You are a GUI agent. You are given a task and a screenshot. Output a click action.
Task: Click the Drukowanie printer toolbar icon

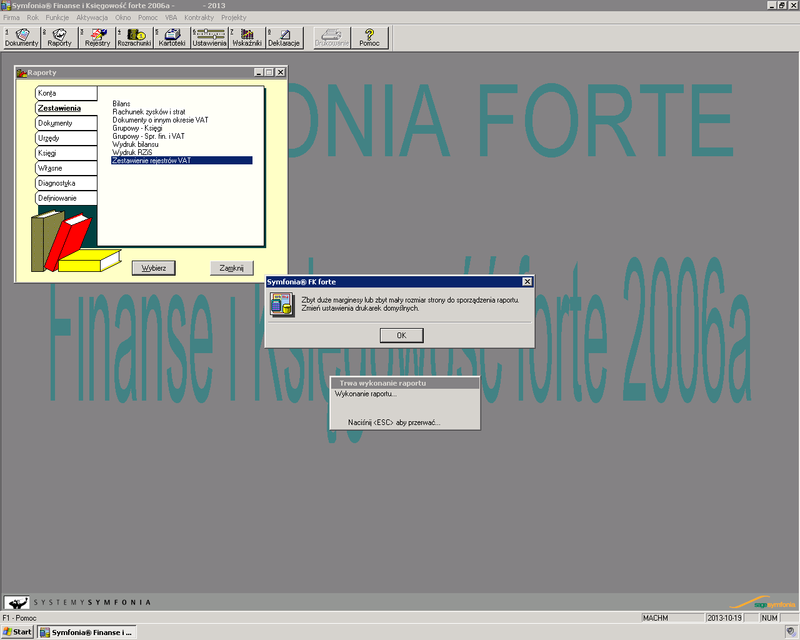332,38
